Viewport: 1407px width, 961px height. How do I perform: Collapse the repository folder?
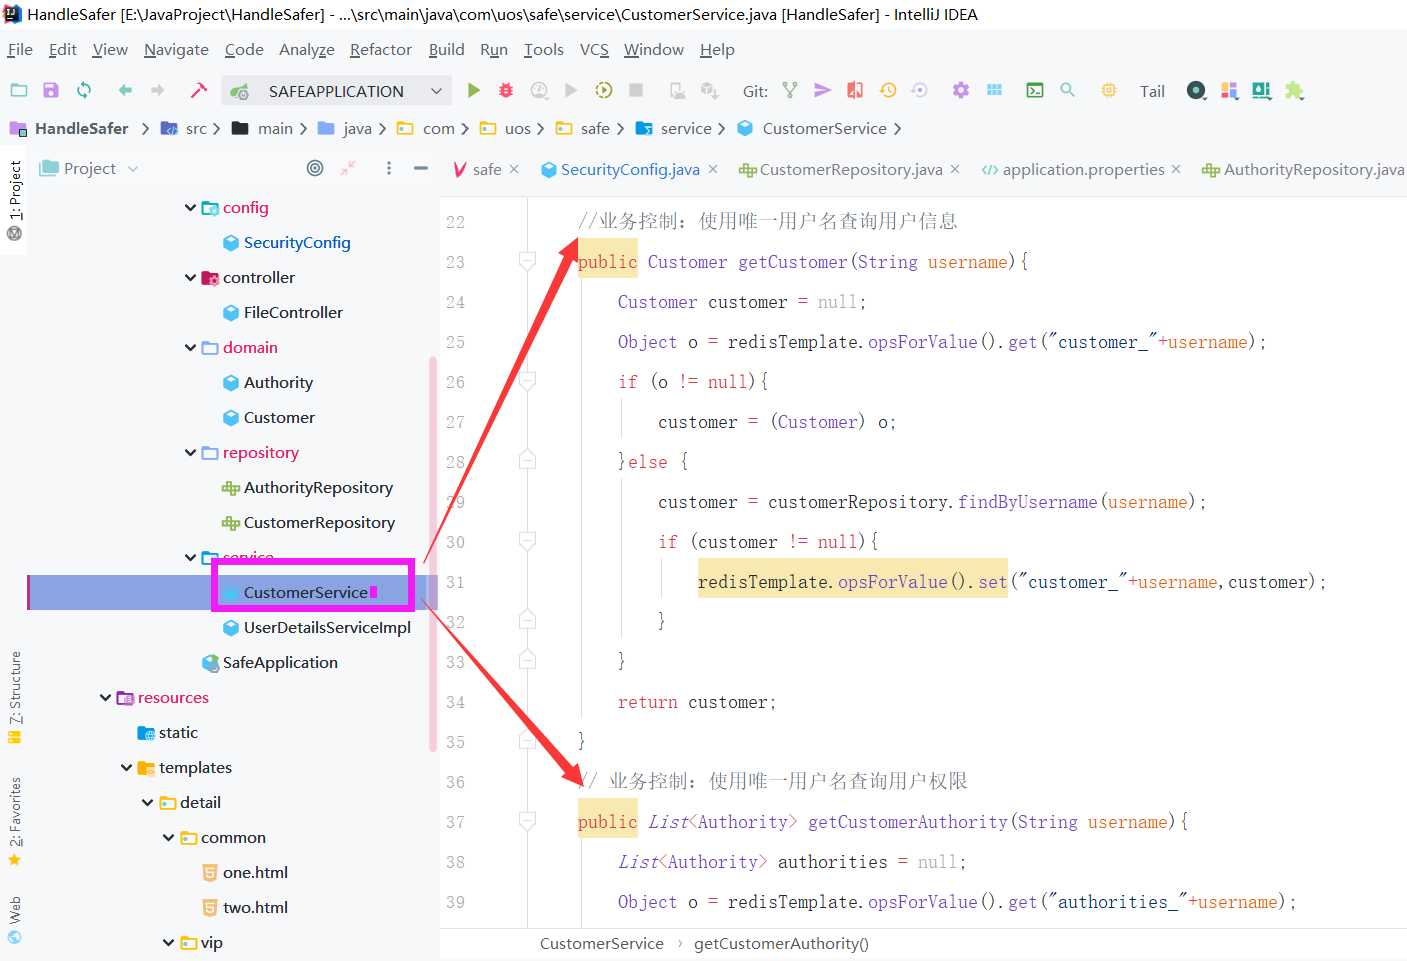[x=190, y=452]
